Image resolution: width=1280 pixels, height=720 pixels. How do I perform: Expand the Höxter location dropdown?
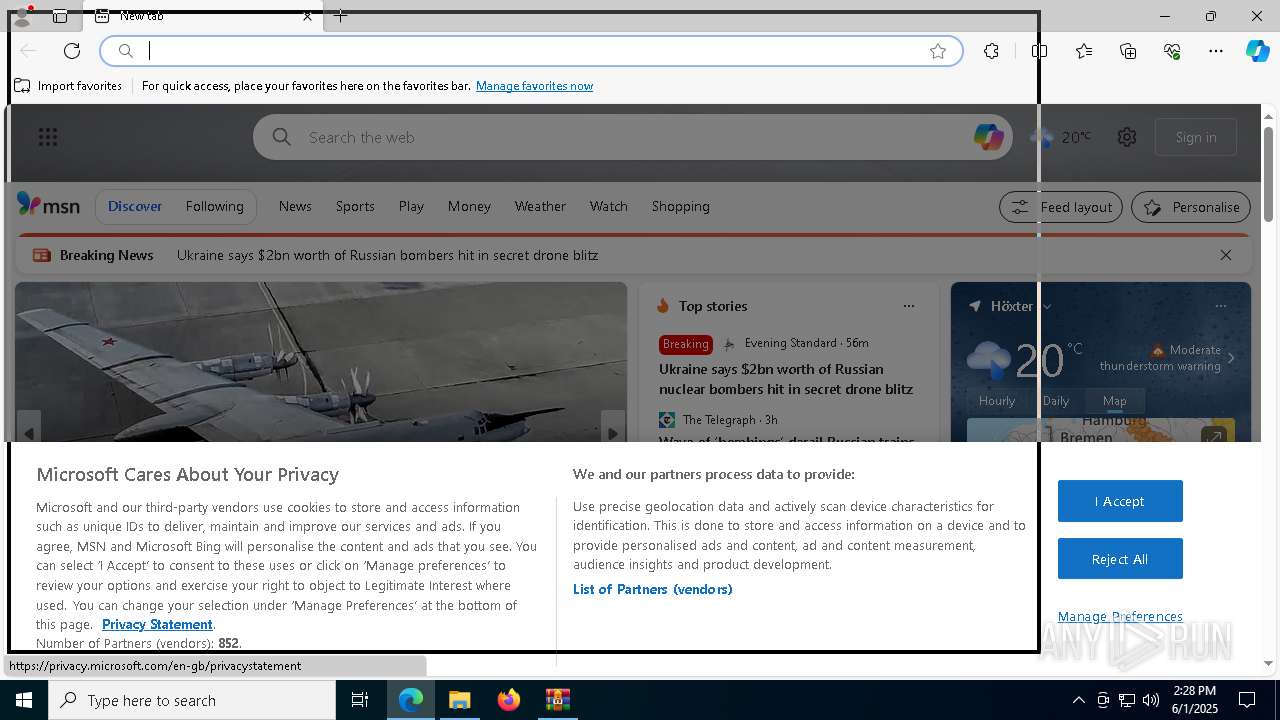tap(1047, 306)
